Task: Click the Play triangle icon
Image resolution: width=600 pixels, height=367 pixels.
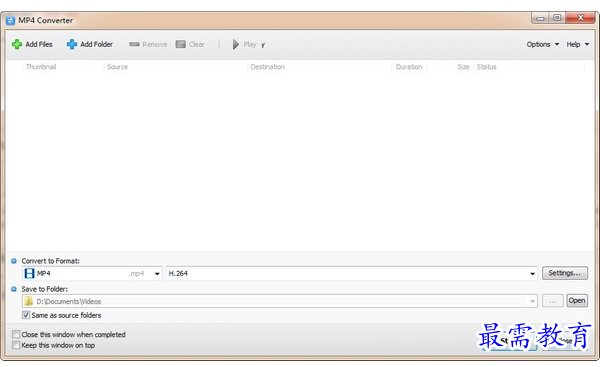Action: pyautogui.click(x=236, y=44)
